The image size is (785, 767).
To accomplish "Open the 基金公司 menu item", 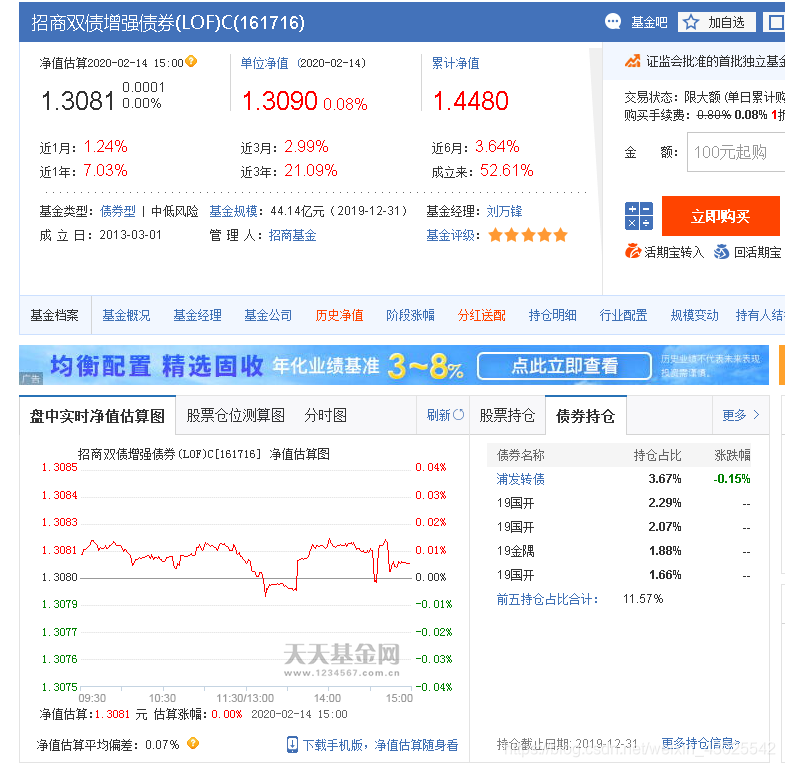I will (268, 315).
